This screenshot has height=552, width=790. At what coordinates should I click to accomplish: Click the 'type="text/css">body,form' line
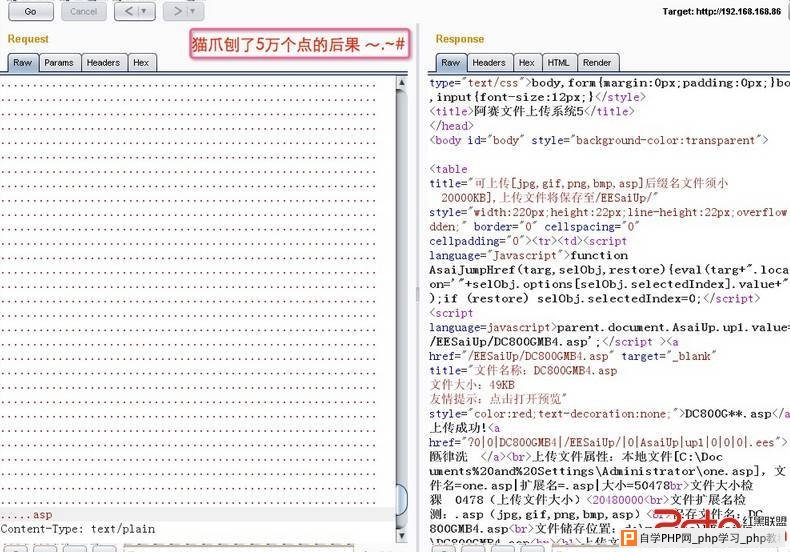click(x=609, y=83)
